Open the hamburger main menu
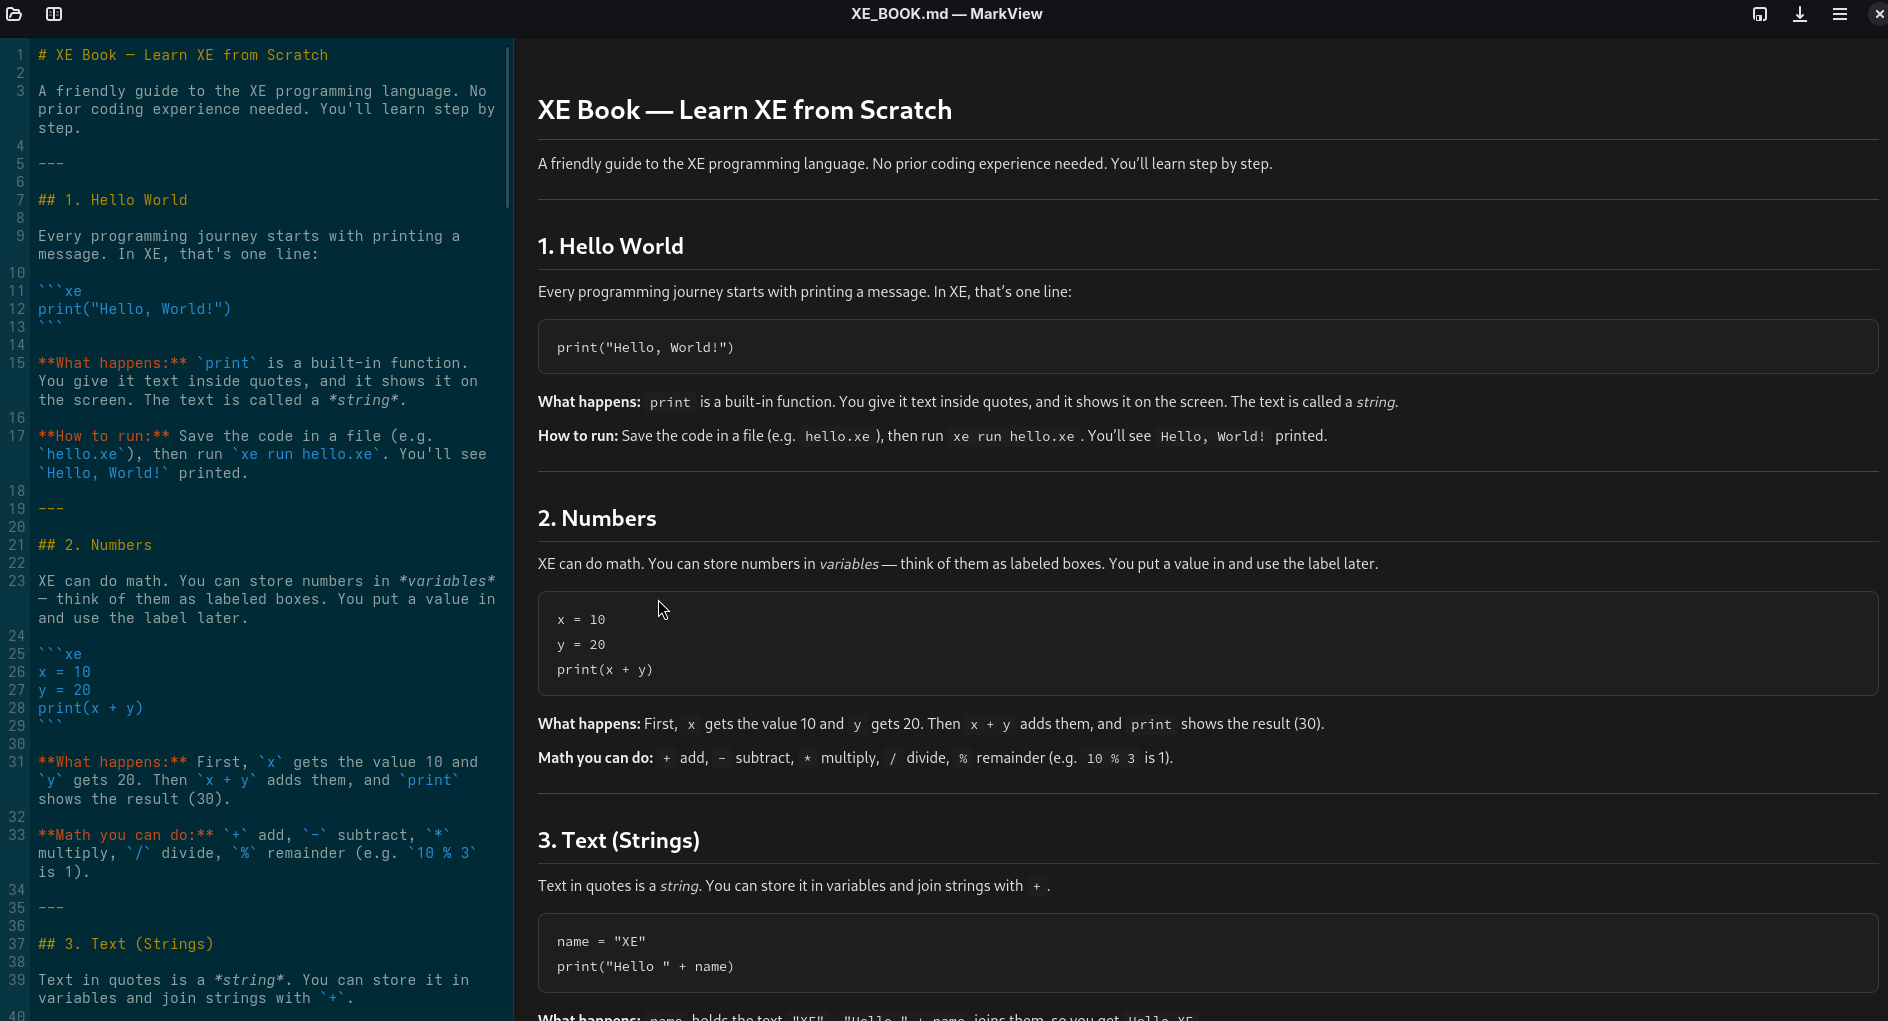 pyautogui.click(x=1840, y=14)
